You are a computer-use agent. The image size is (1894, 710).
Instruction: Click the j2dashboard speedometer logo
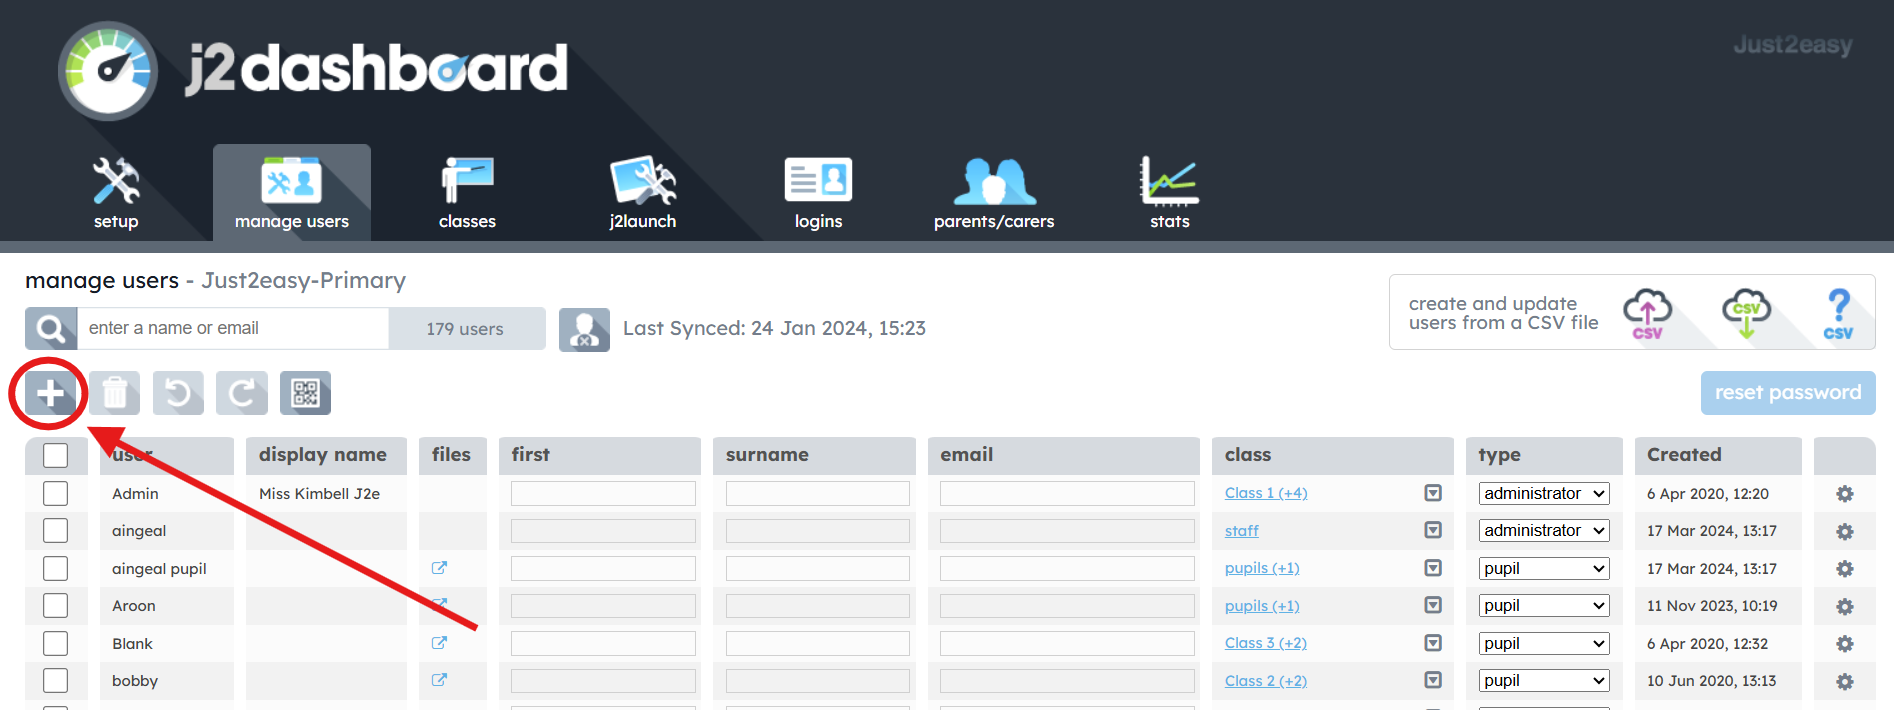(108, 71)
